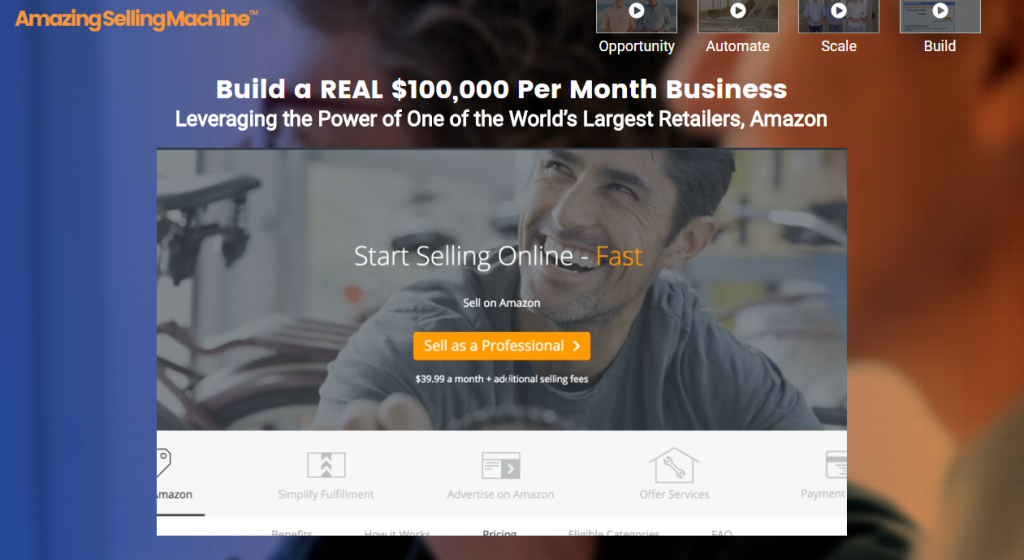Click the Offer Services text label

674,495
